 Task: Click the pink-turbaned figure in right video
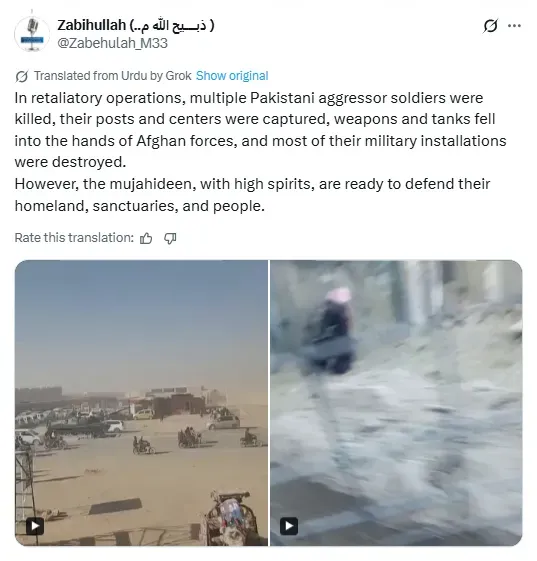(x=330, y=331)
